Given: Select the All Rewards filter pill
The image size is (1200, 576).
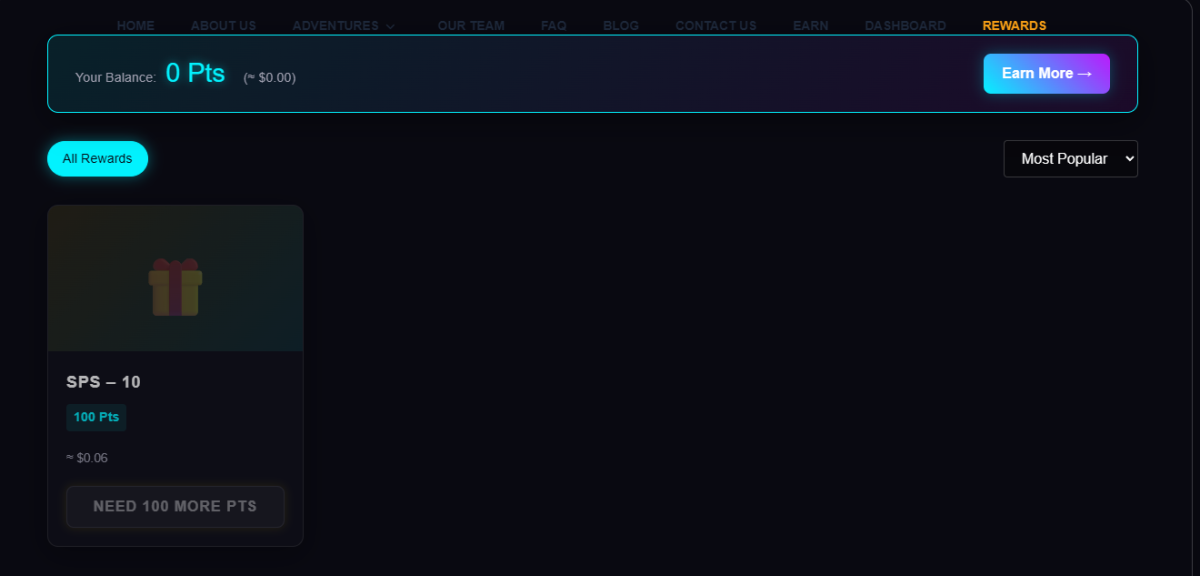Looking at the screenshot, I should coord(97,159).
